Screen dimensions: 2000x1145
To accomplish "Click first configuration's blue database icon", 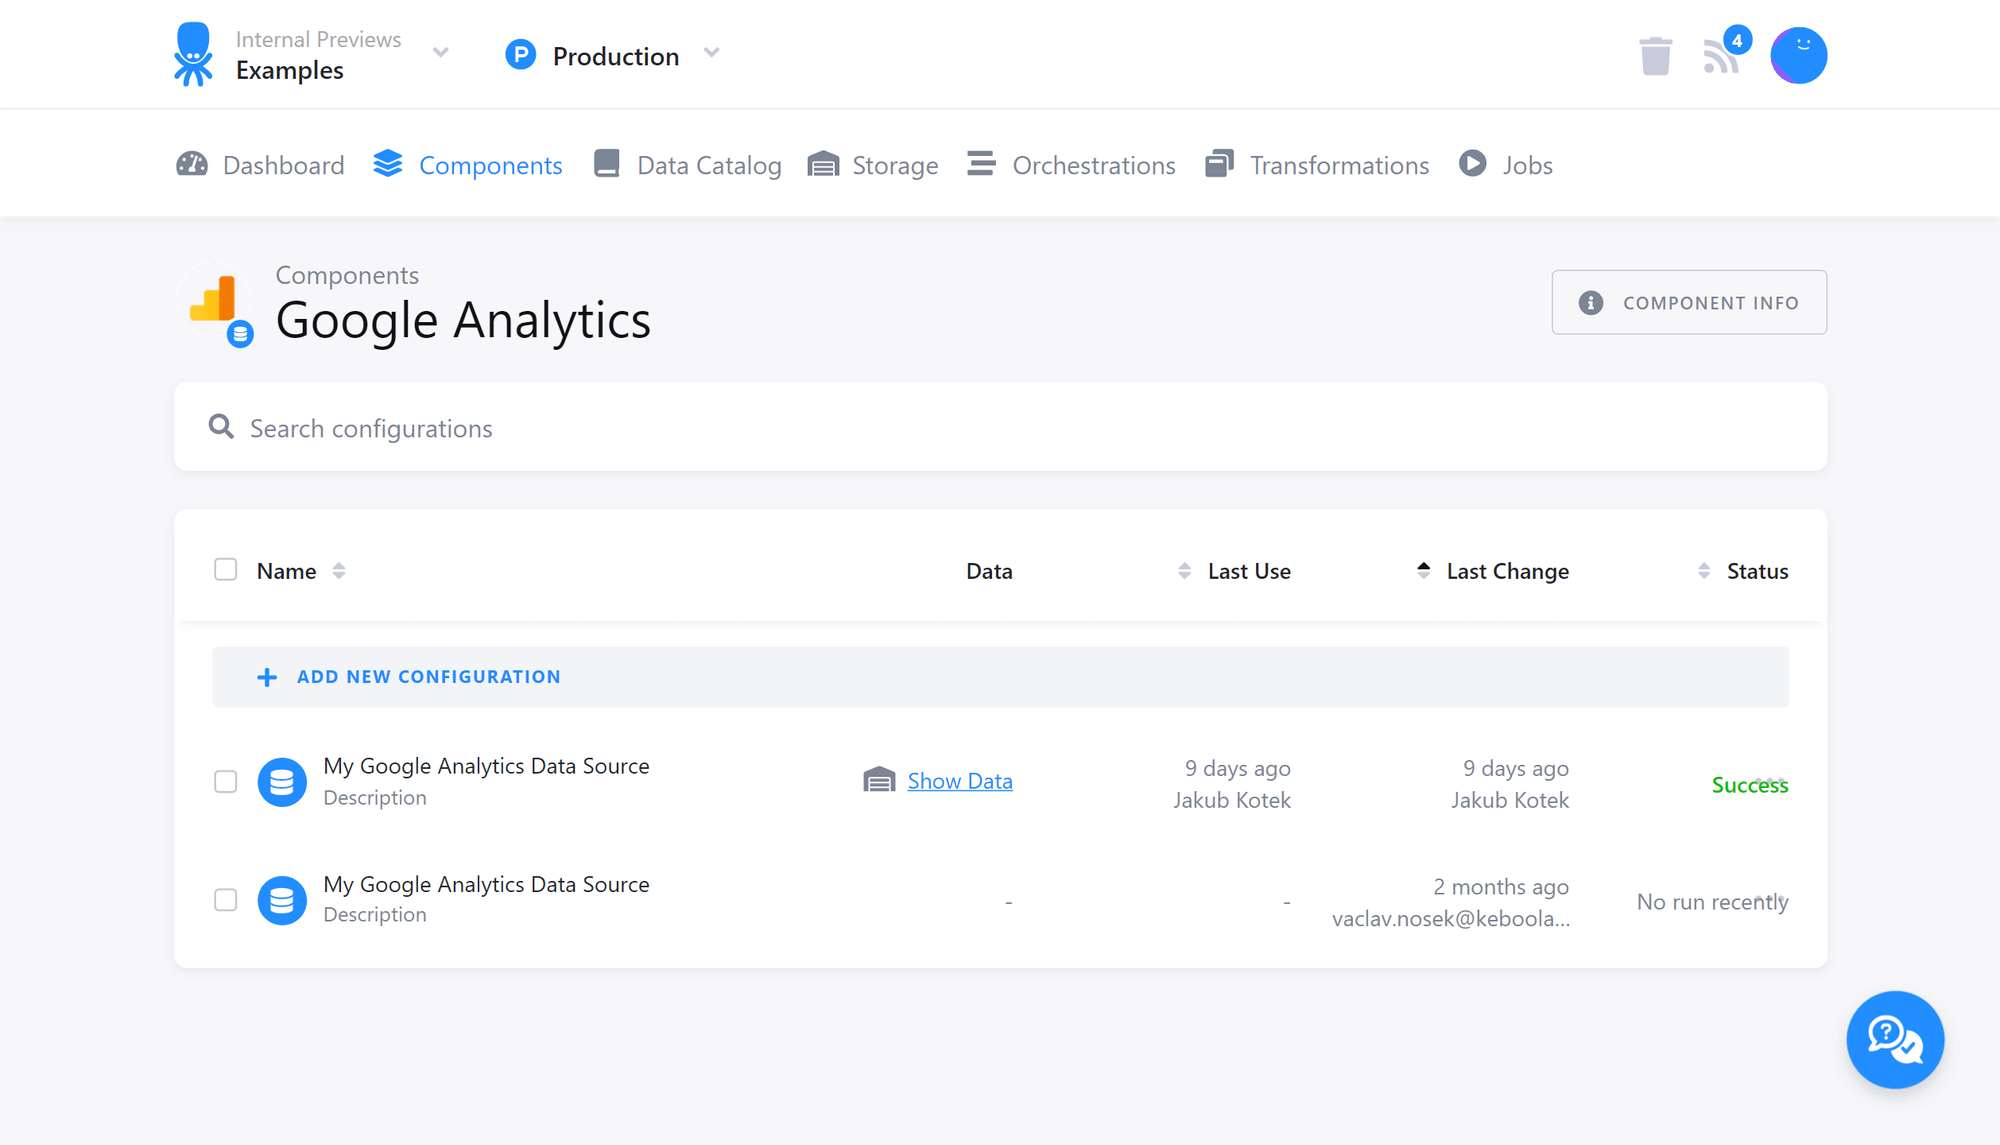I will (282, 782).
